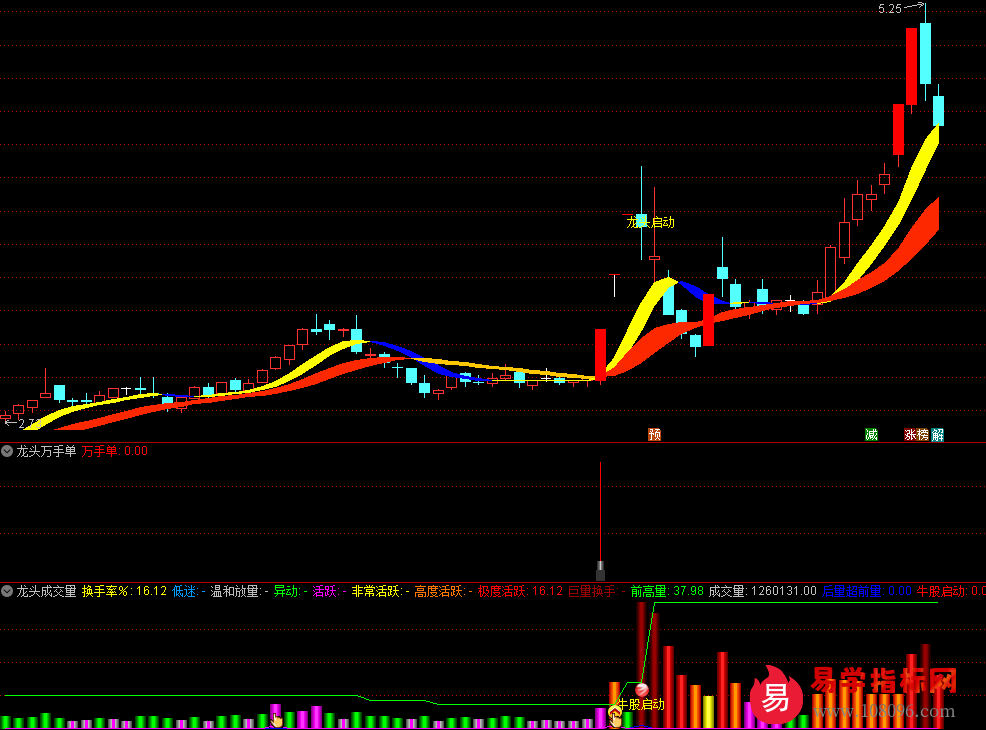Click the orange 预 marker icon
Screen dimensions: 986x730
tap(655, 434)
